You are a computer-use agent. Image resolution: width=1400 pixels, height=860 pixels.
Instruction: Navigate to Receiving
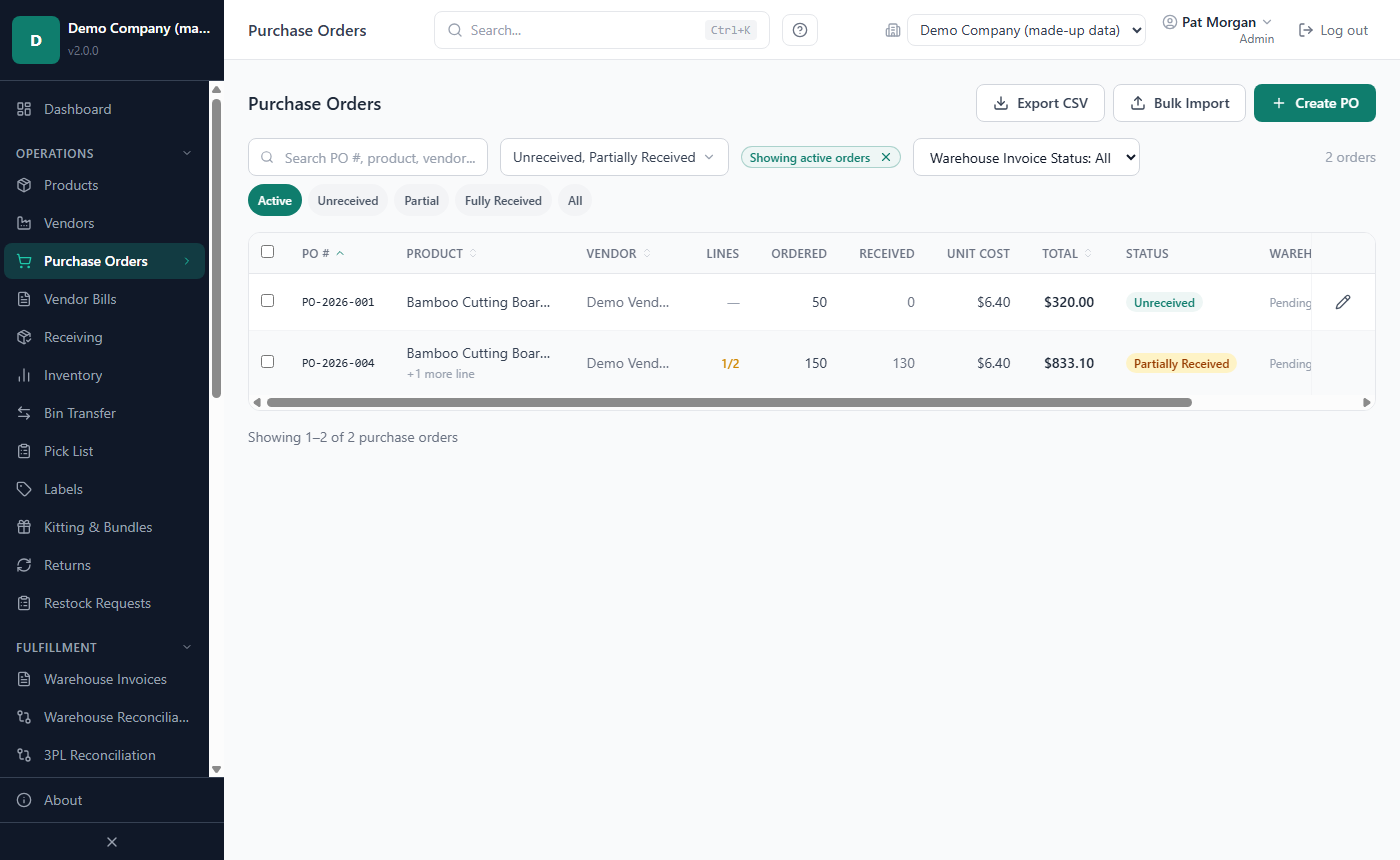pyautogui.click(x=104, y=337)
